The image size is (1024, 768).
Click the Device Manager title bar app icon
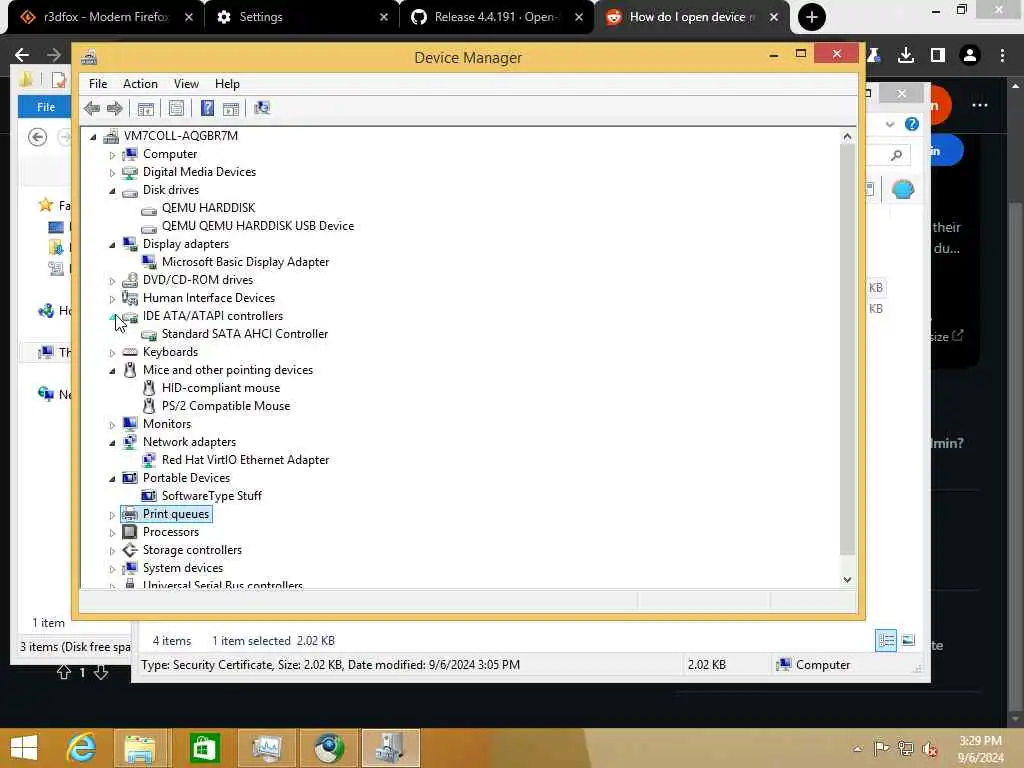(x=89, y=57)
